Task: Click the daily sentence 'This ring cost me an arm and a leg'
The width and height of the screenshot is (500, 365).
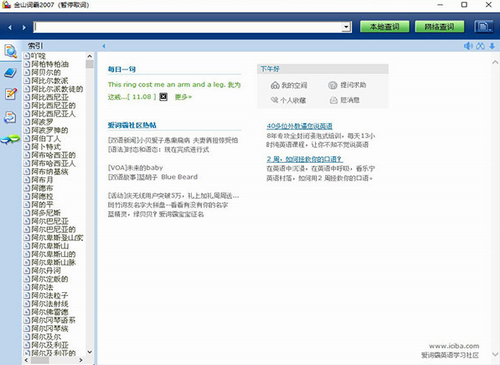Action: (x=166, y=85)
